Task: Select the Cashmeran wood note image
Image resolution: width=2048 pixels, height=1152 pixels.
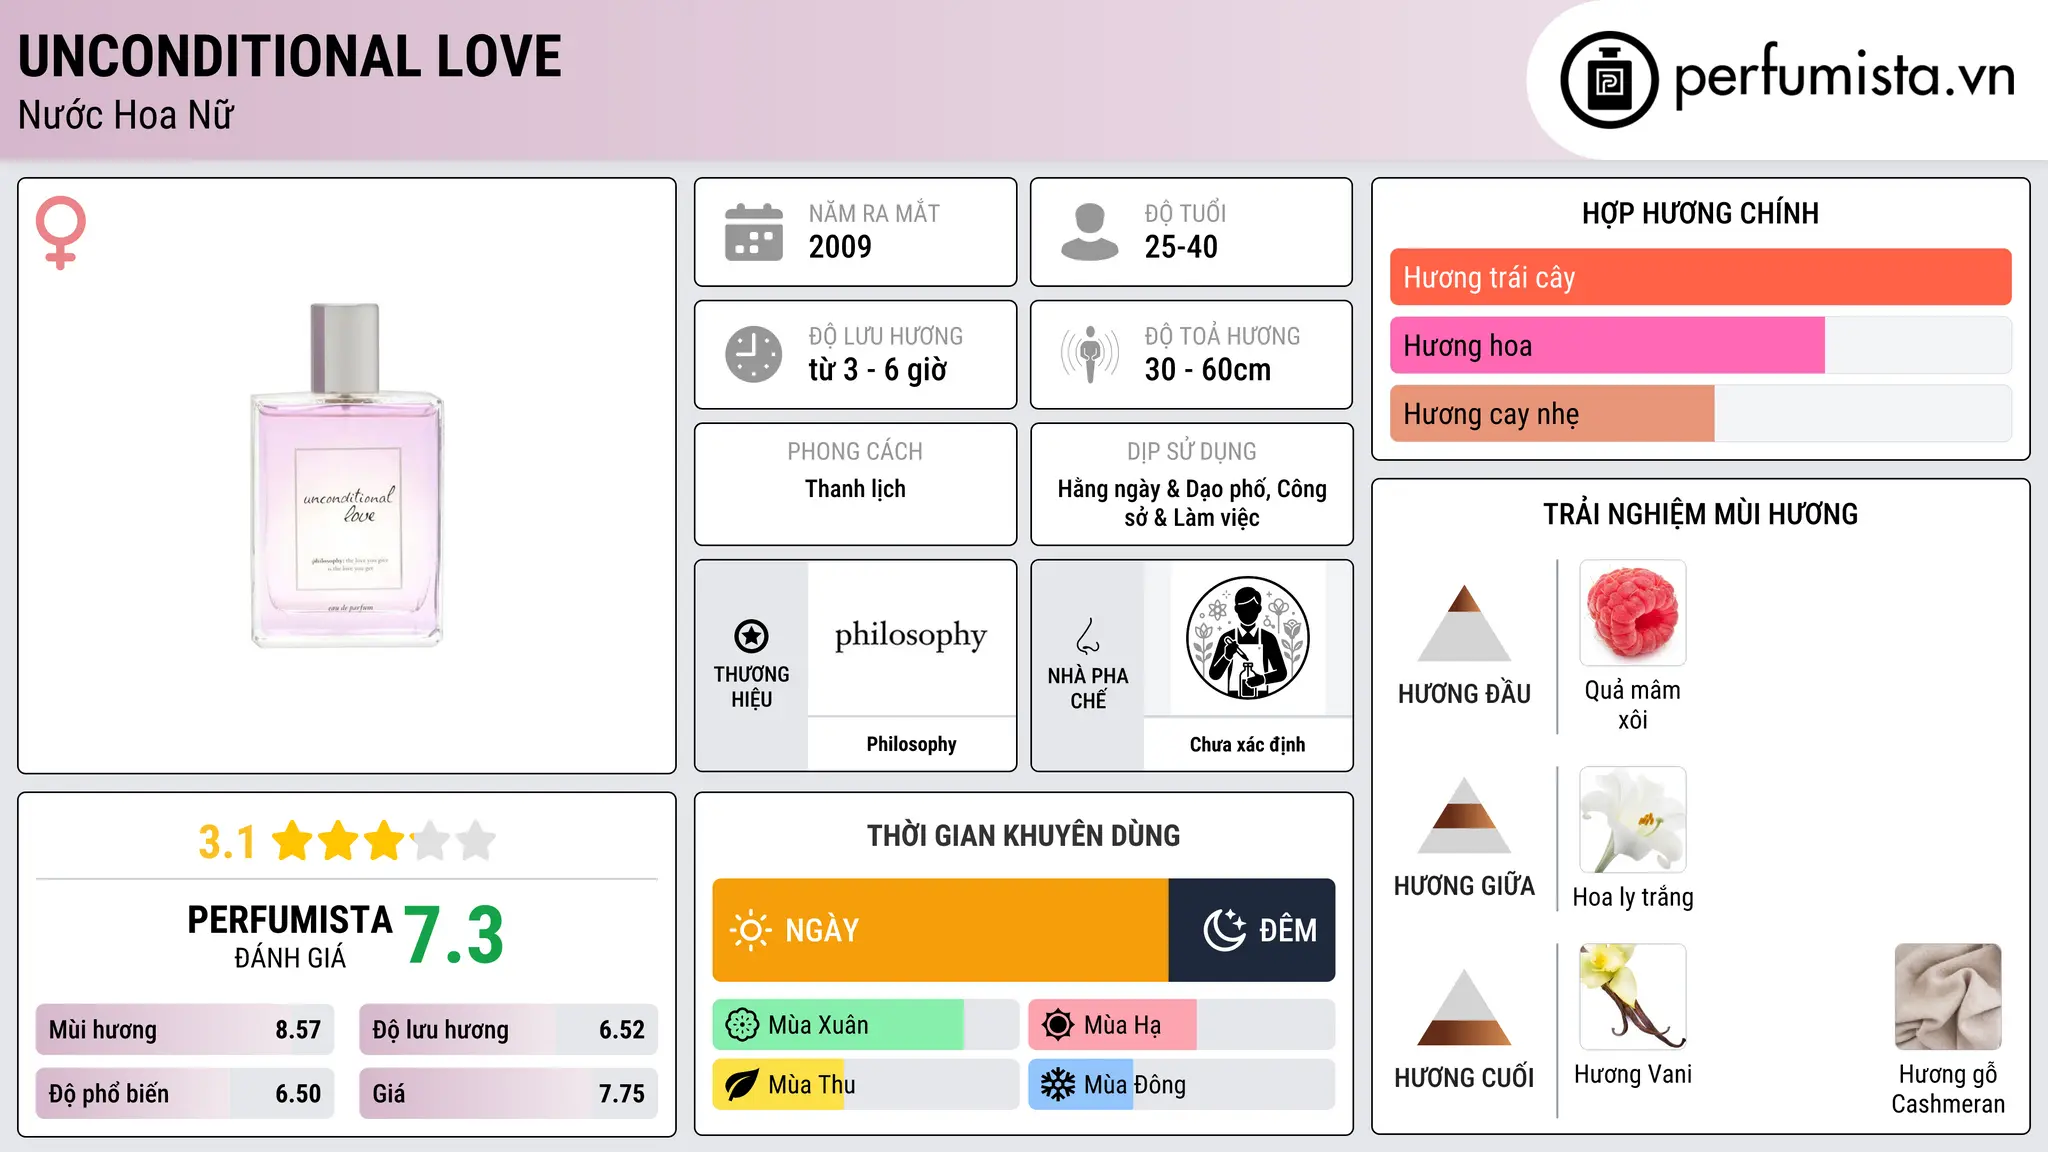Action: coord(1948,997)
